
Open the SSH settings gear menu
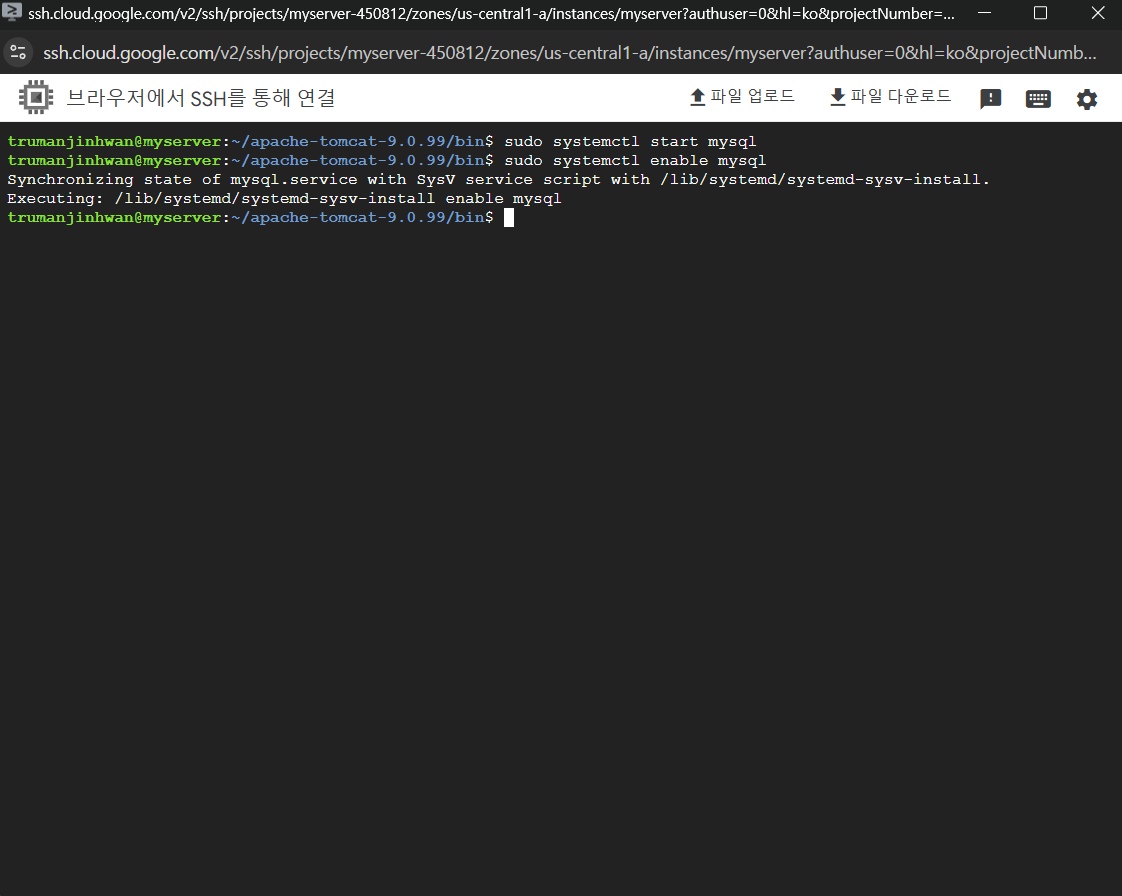1086,99
